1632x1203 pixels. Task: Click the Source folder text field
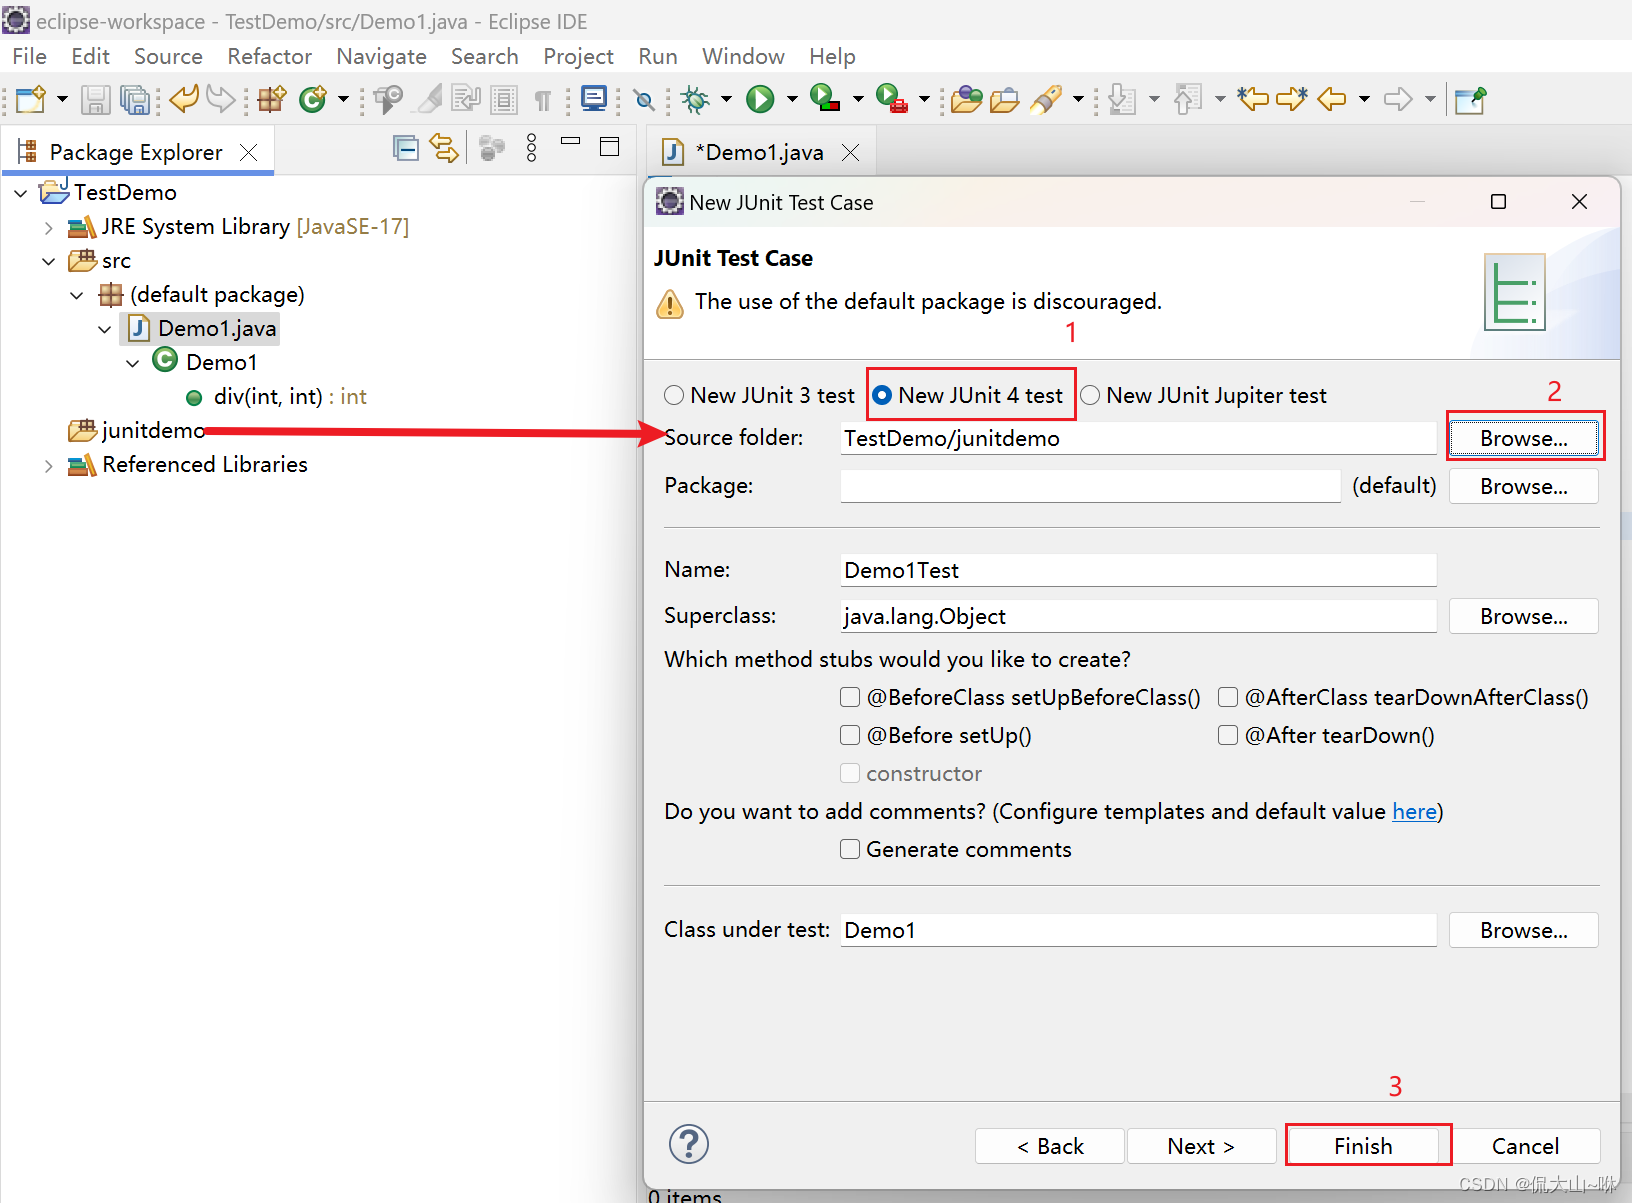pyautogui.click(x=1138, y=438)
